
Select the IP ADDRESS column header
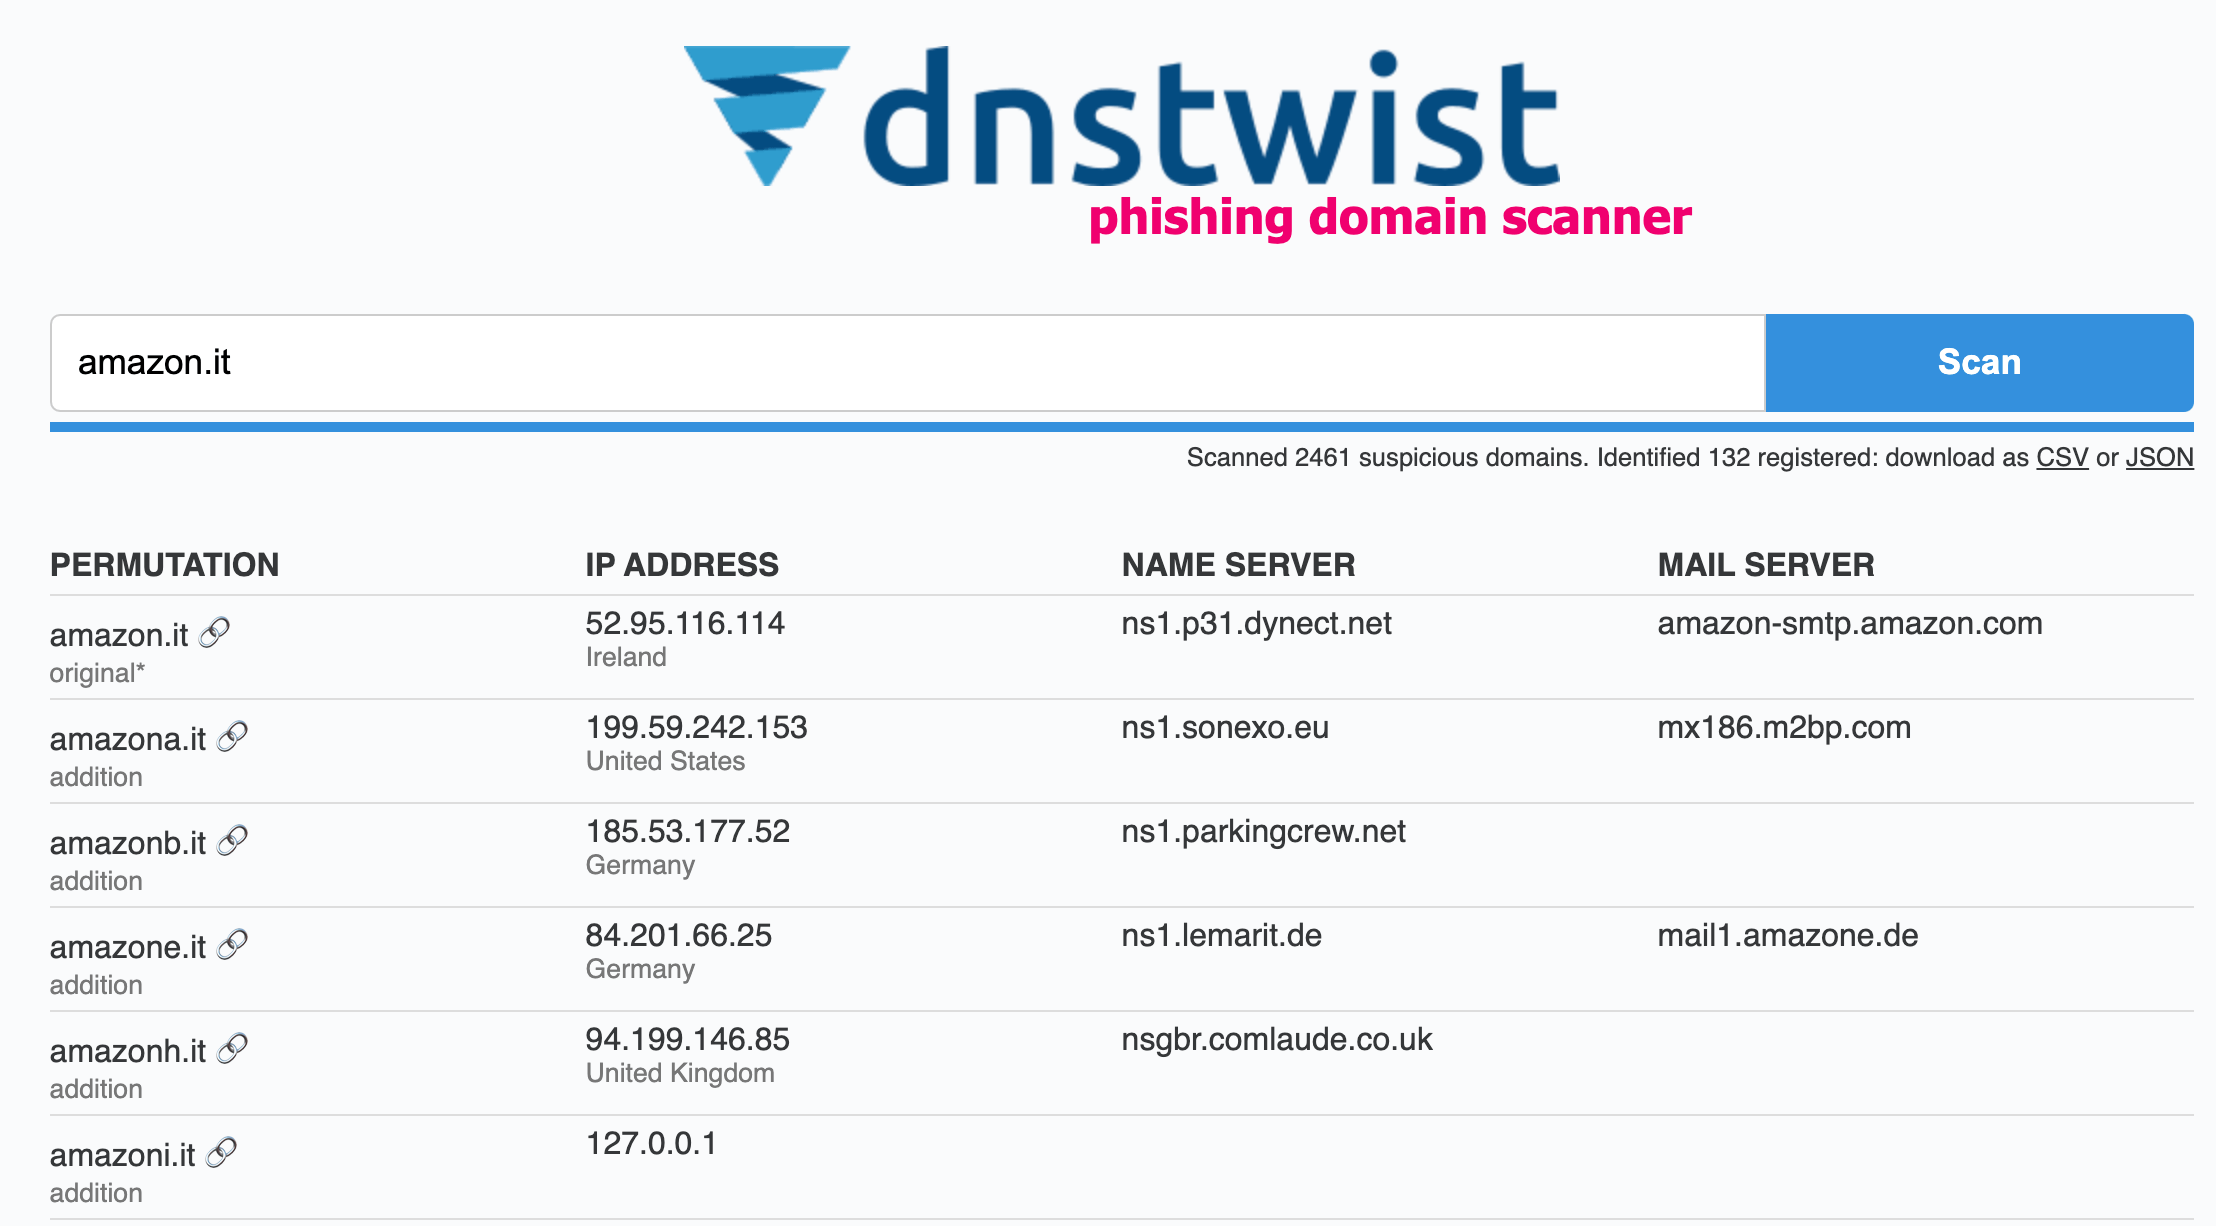point(682,564)
